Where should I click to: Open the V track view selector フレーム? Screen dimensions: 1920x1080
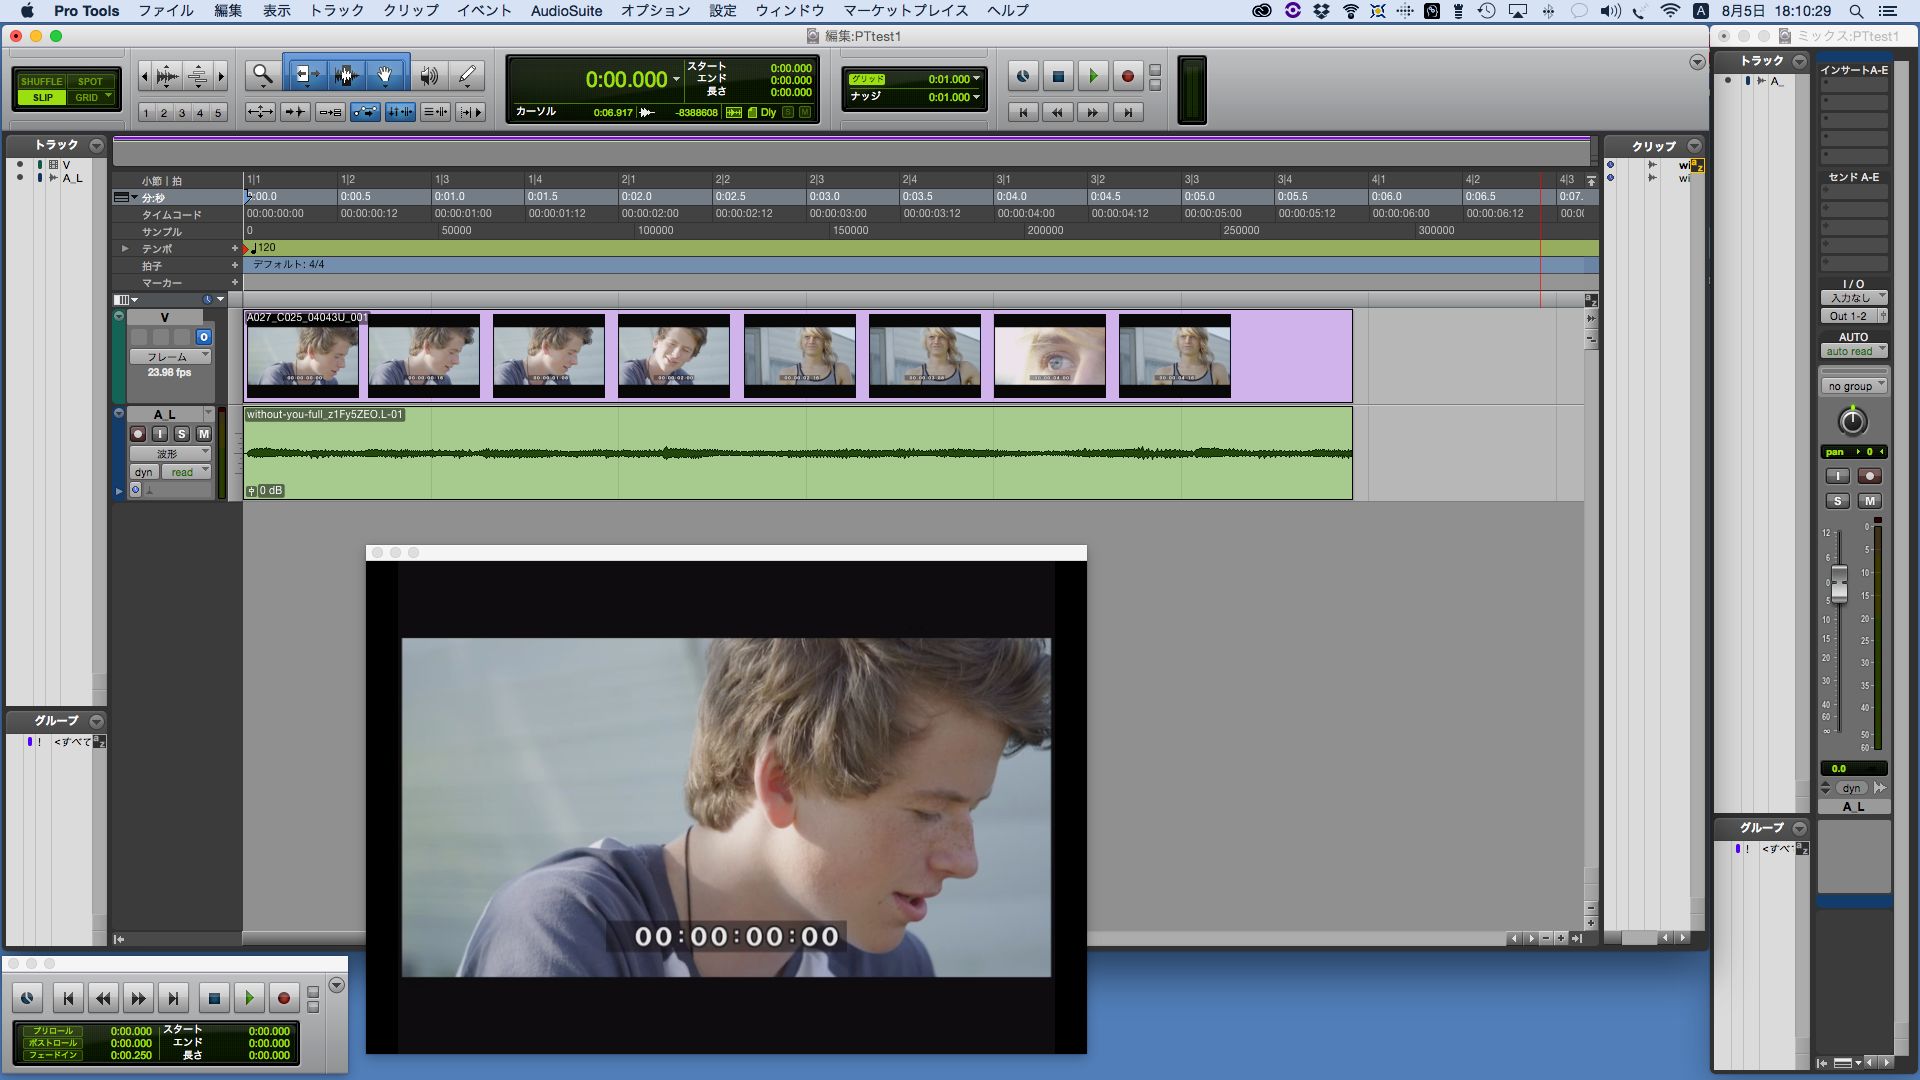click(x=170, y=357)
